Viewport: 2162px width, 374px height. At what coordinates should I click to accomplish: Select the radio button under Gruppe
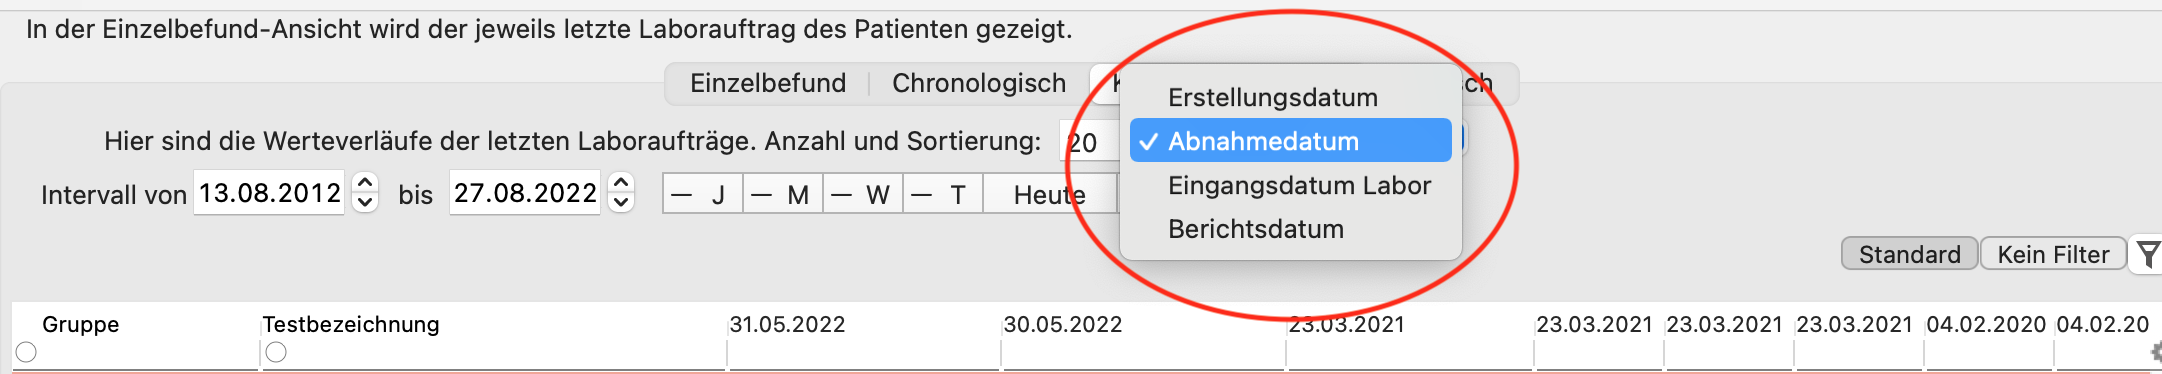(x=26, y=352)
